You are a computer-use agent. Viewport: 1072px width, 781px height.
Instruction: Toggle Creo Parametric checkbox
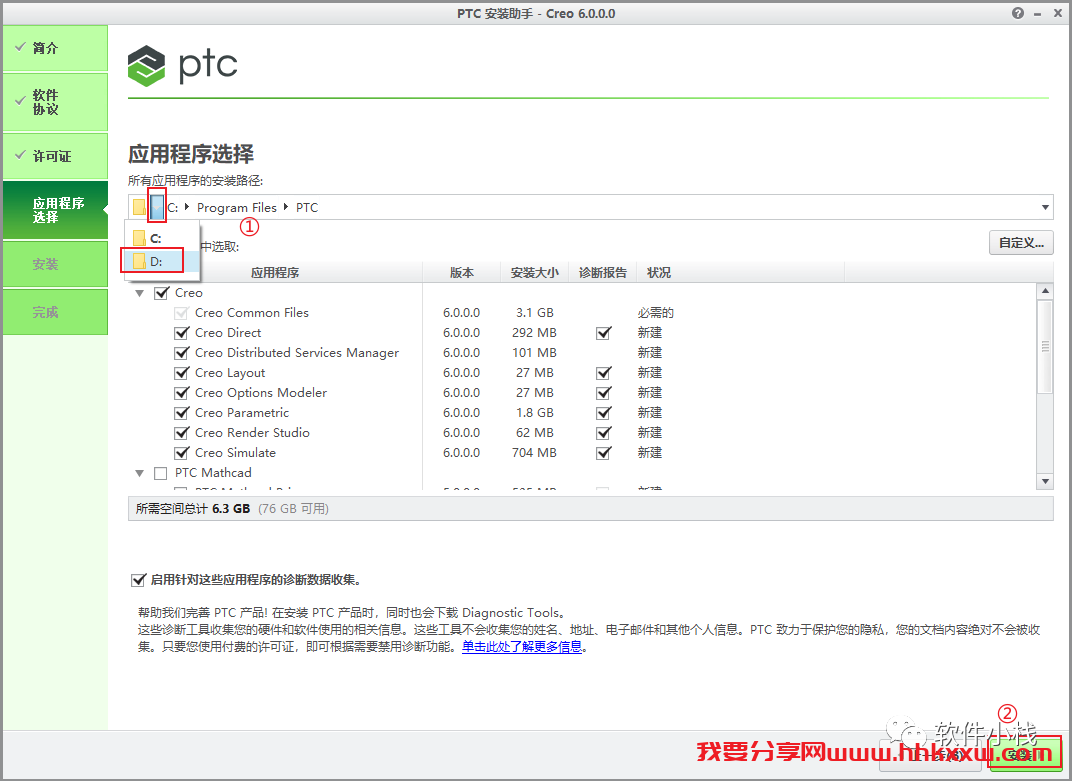tap(181, 413)
